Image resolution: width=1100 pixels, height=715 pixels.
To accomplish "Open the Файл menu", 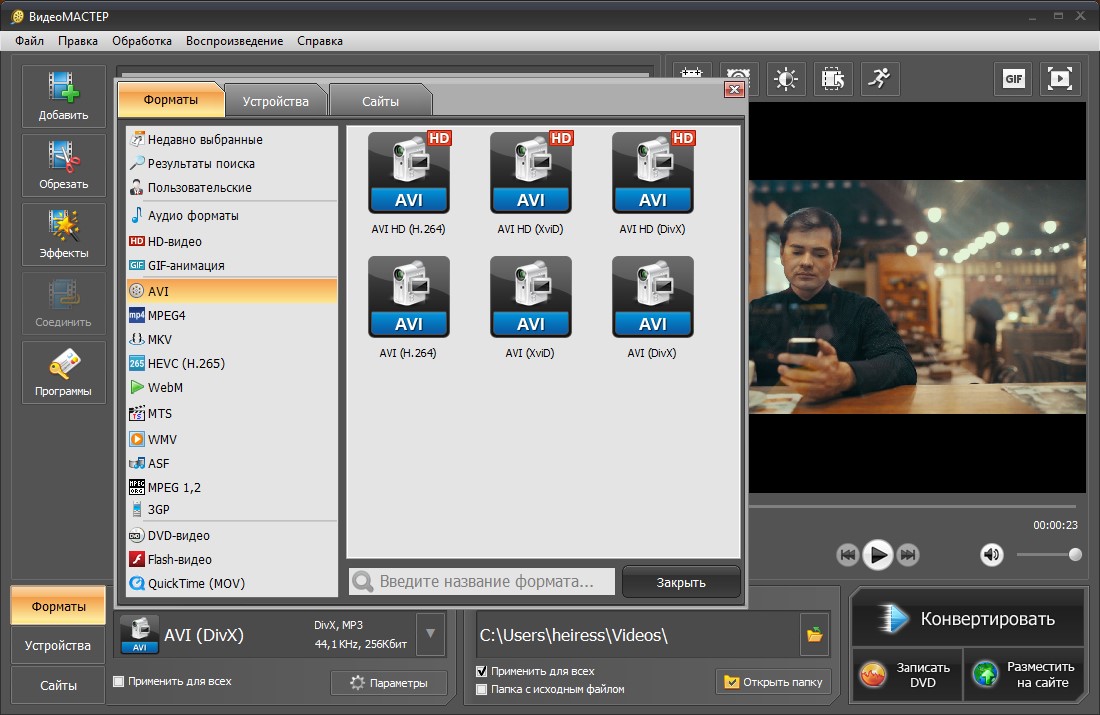I will click(x=29, y=41).
